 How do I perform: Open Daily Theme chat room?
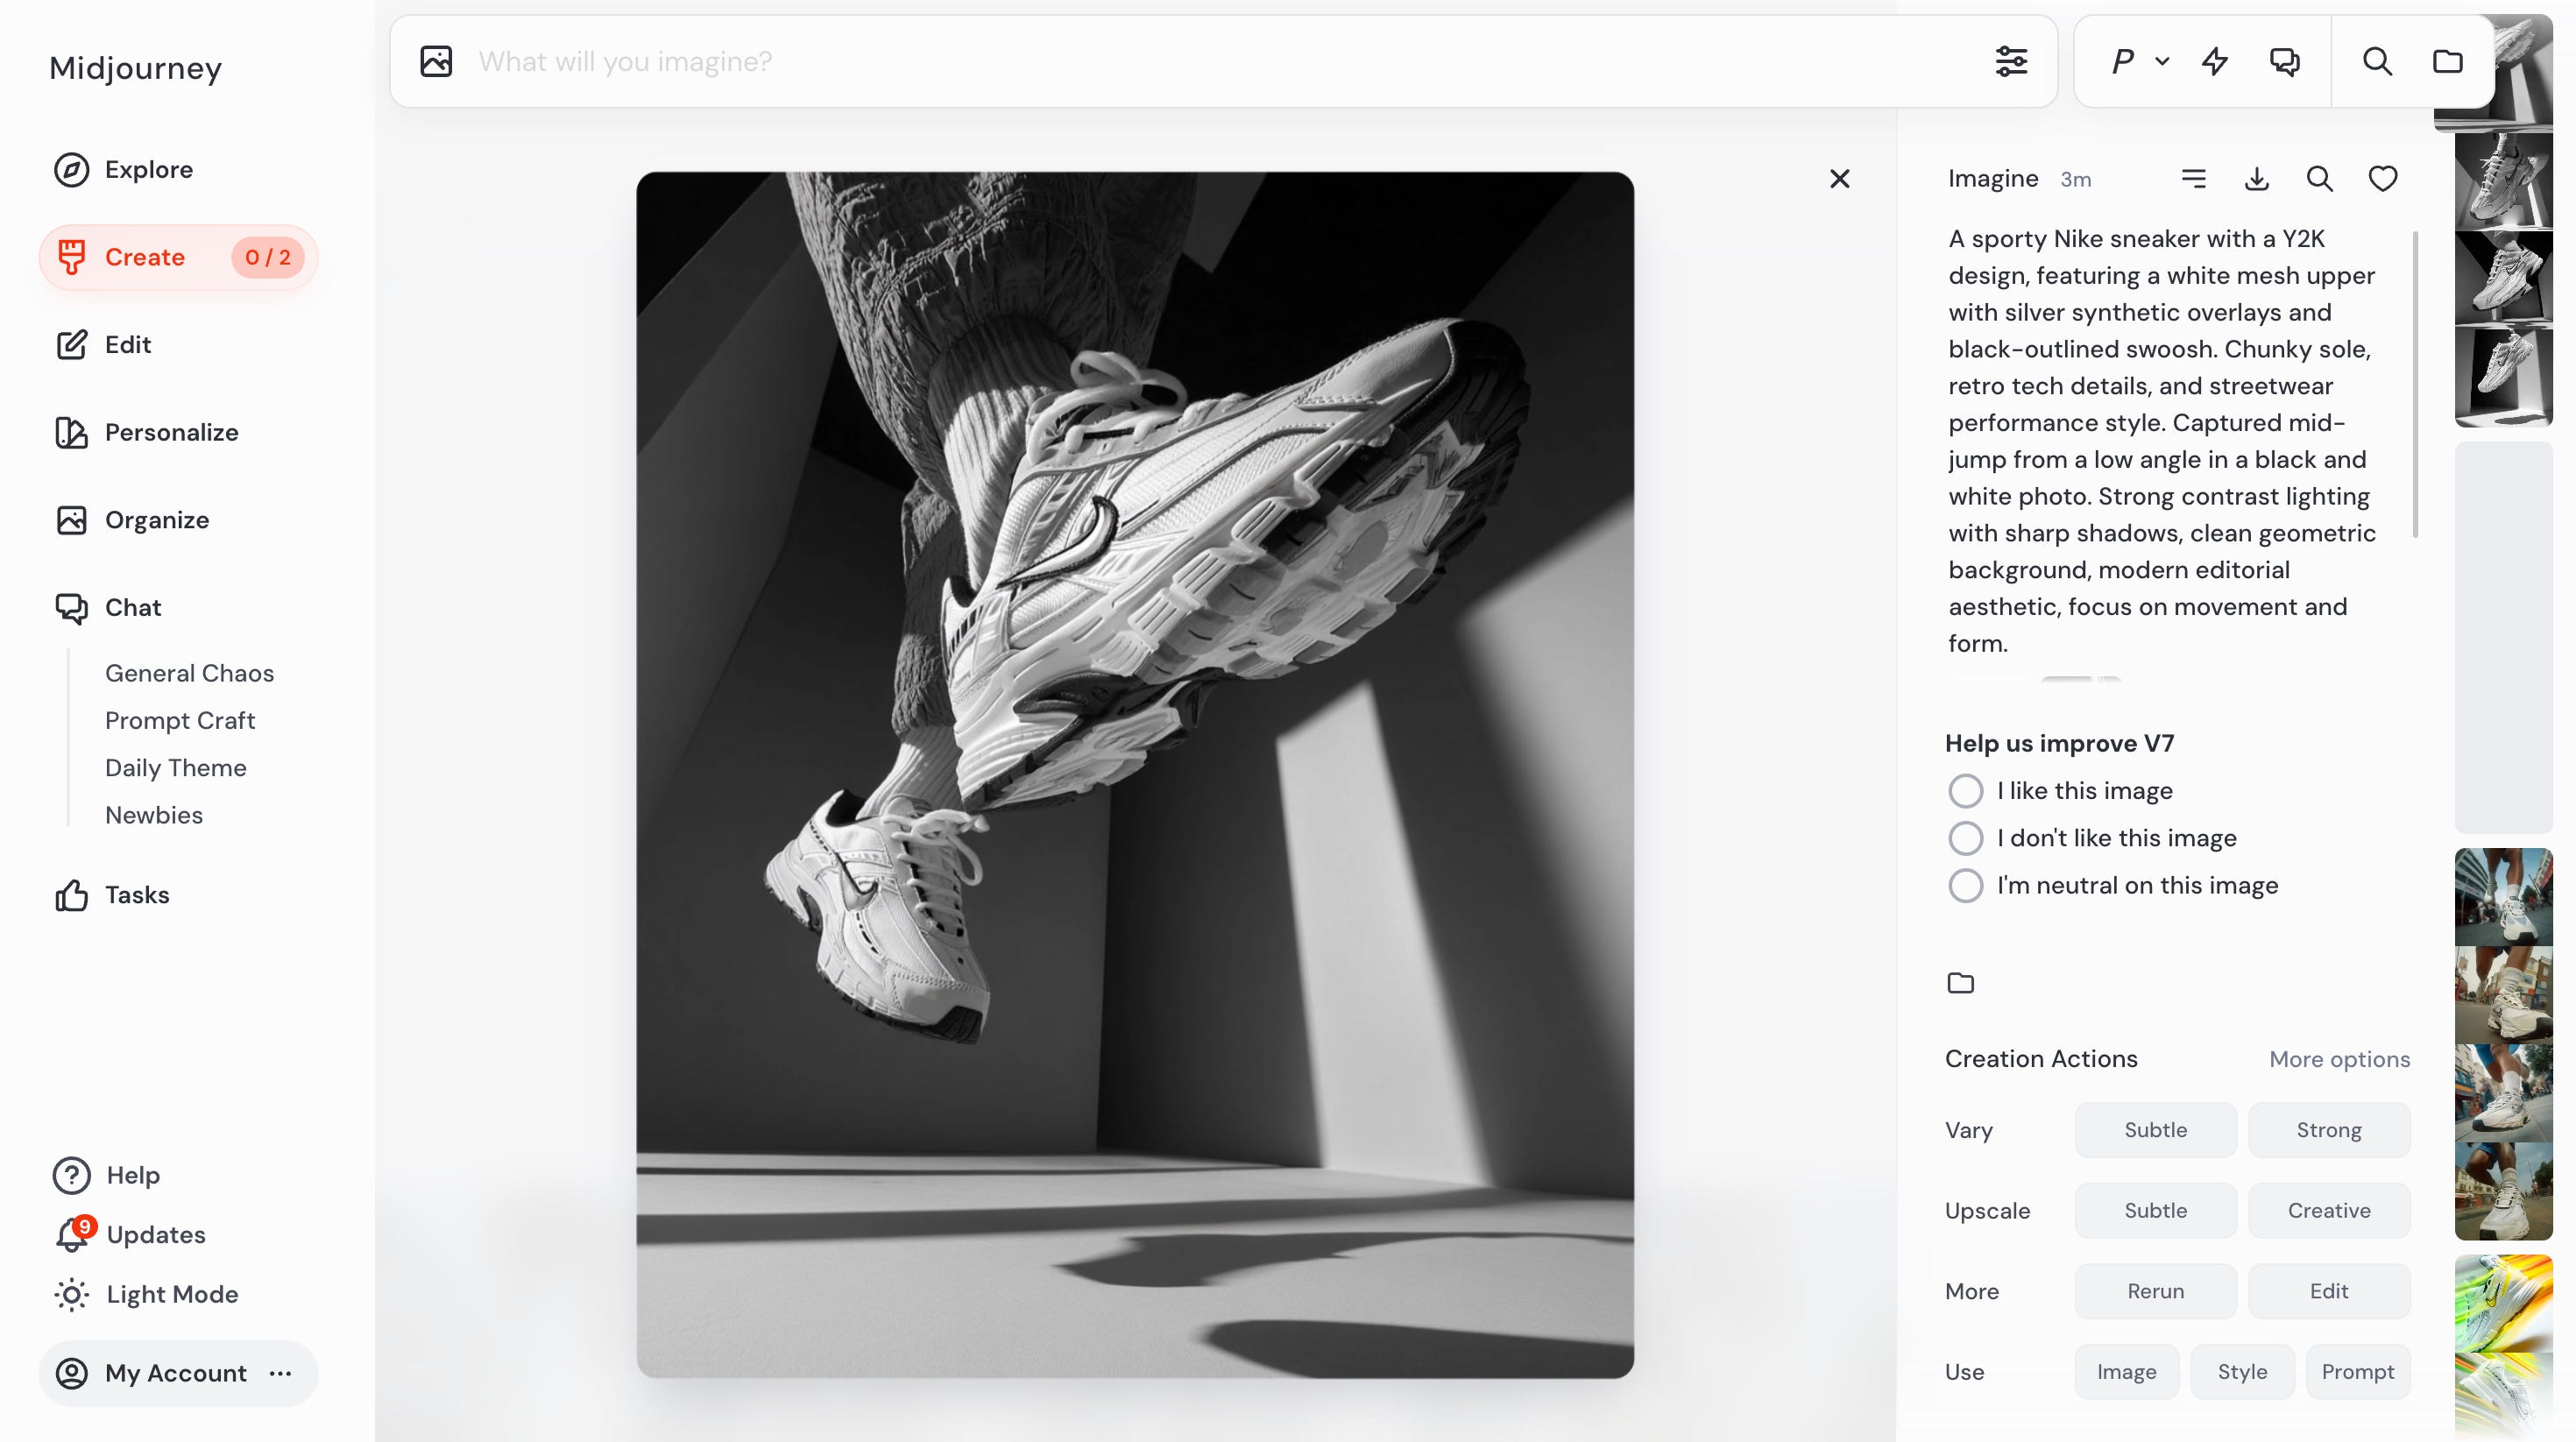coord(175,768)
